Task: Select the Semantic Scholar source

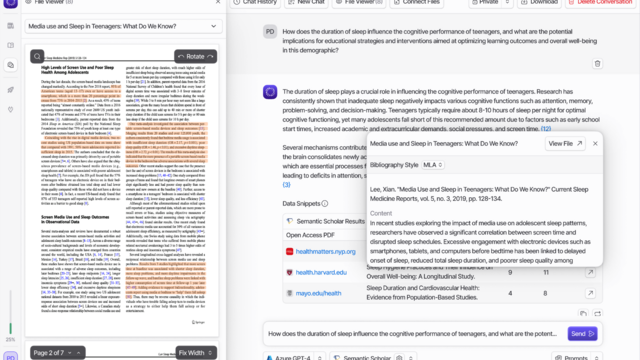Action: 363,358
